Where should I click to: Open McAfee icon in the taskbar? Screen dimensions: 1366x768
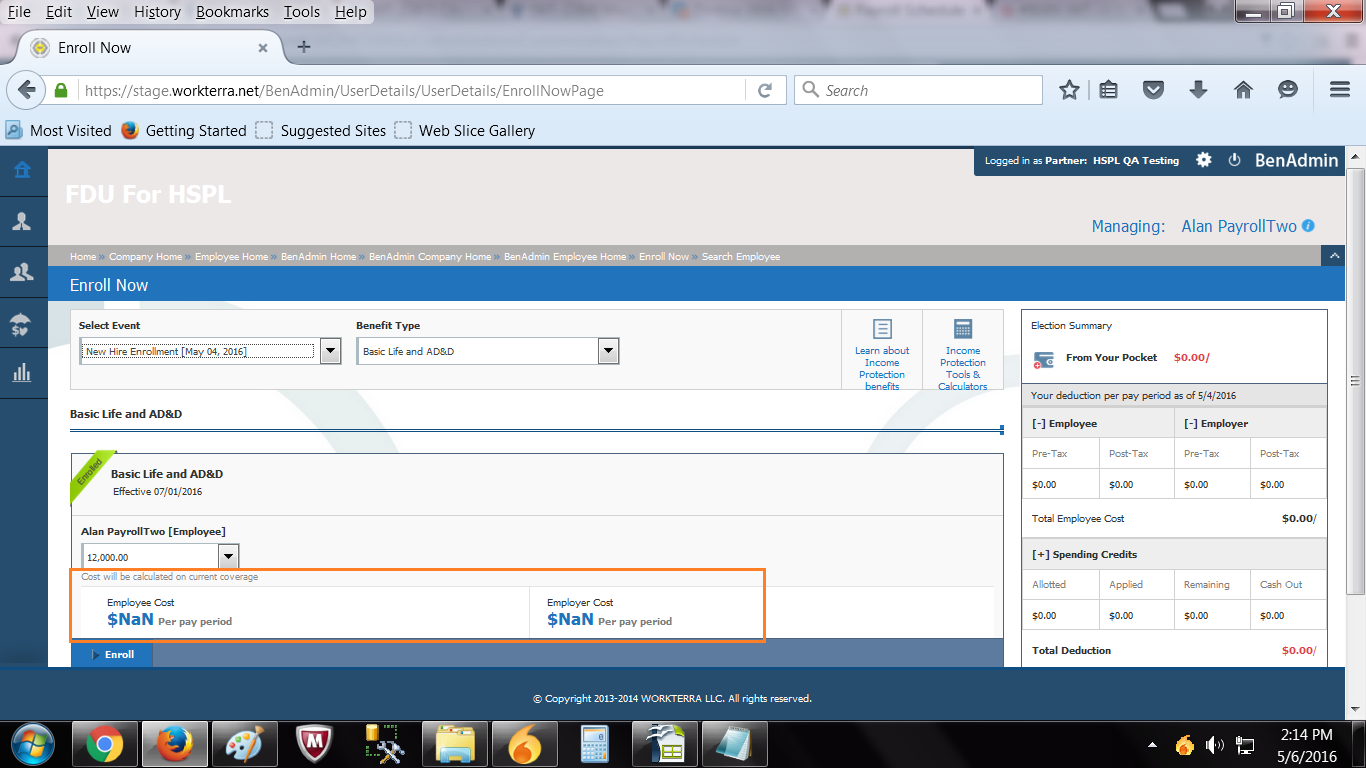click(315, 744)
